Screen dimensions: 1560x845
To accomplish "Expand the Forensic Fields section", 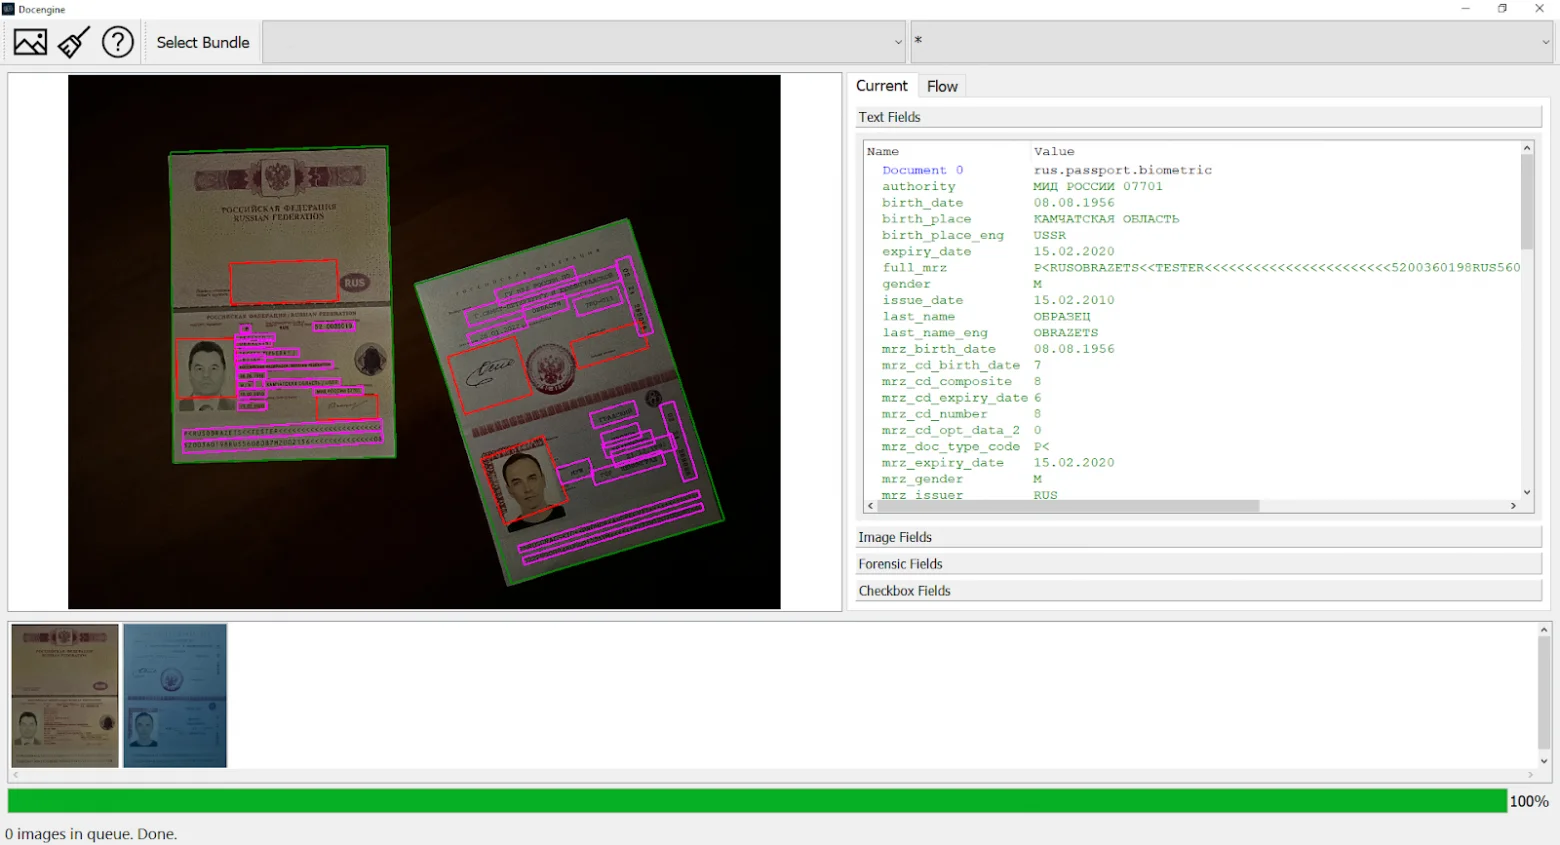I will tap(1199, 564).
